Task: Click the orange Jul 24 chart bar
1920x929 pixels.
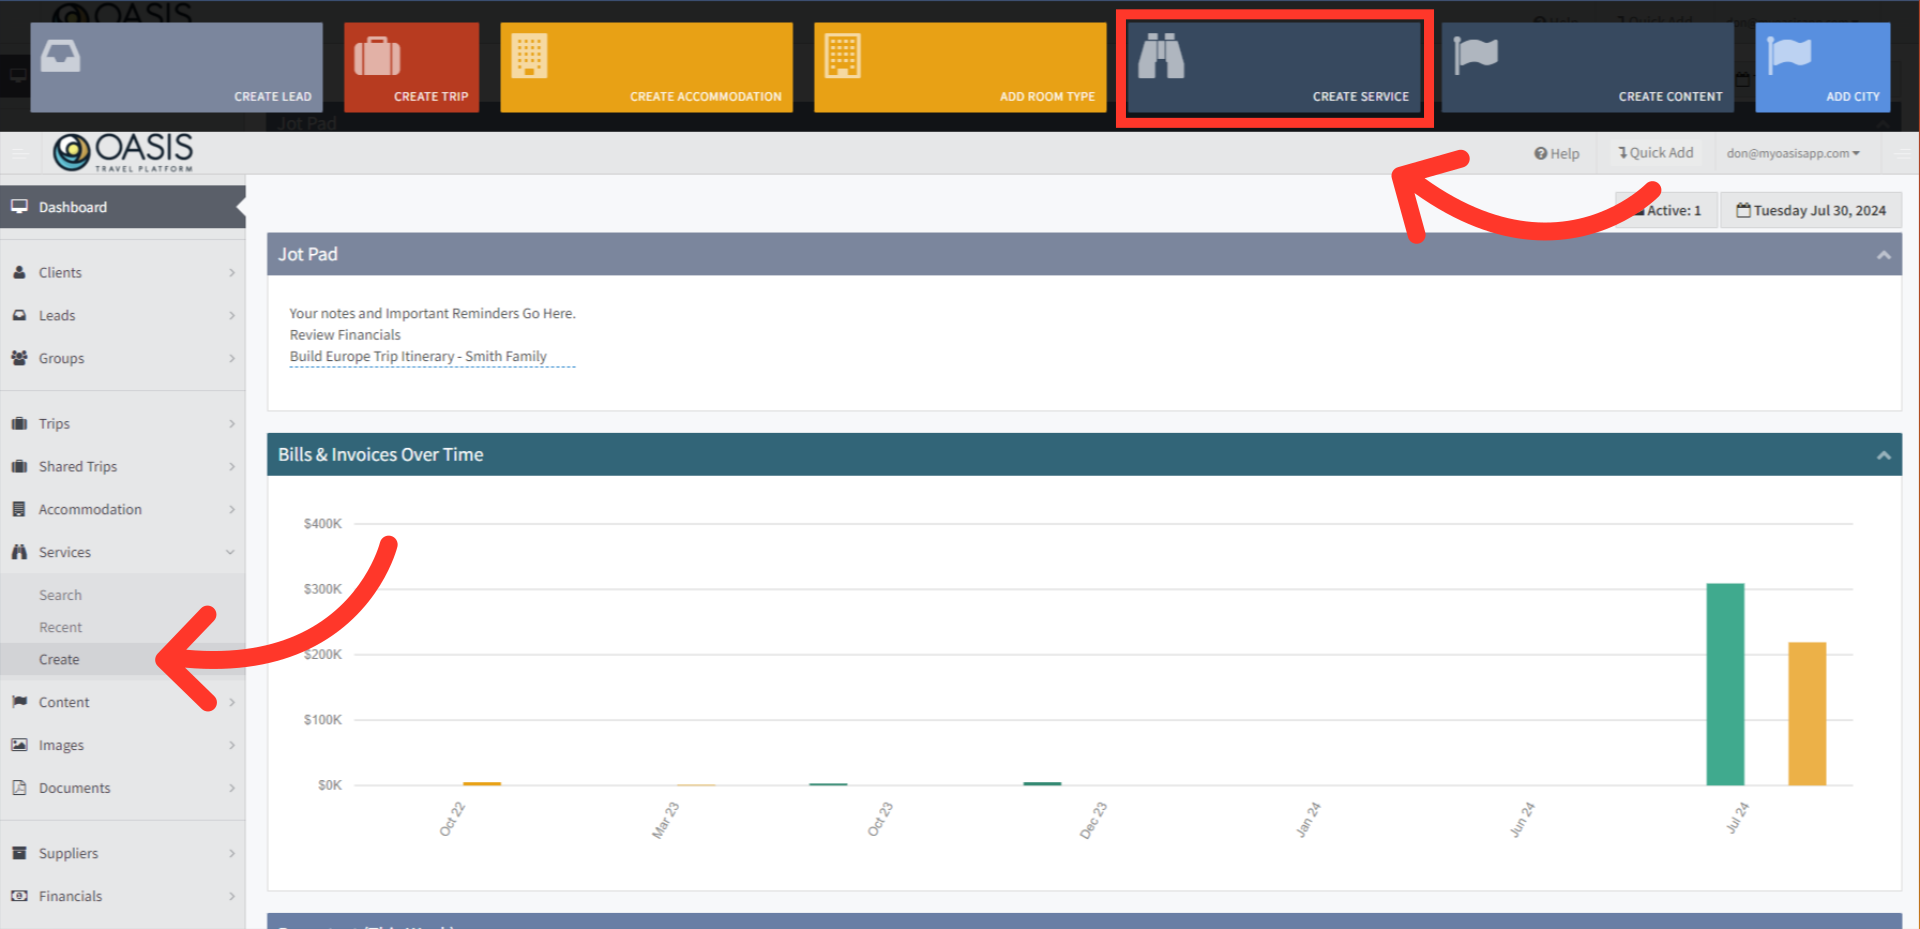Action: 1807,714
